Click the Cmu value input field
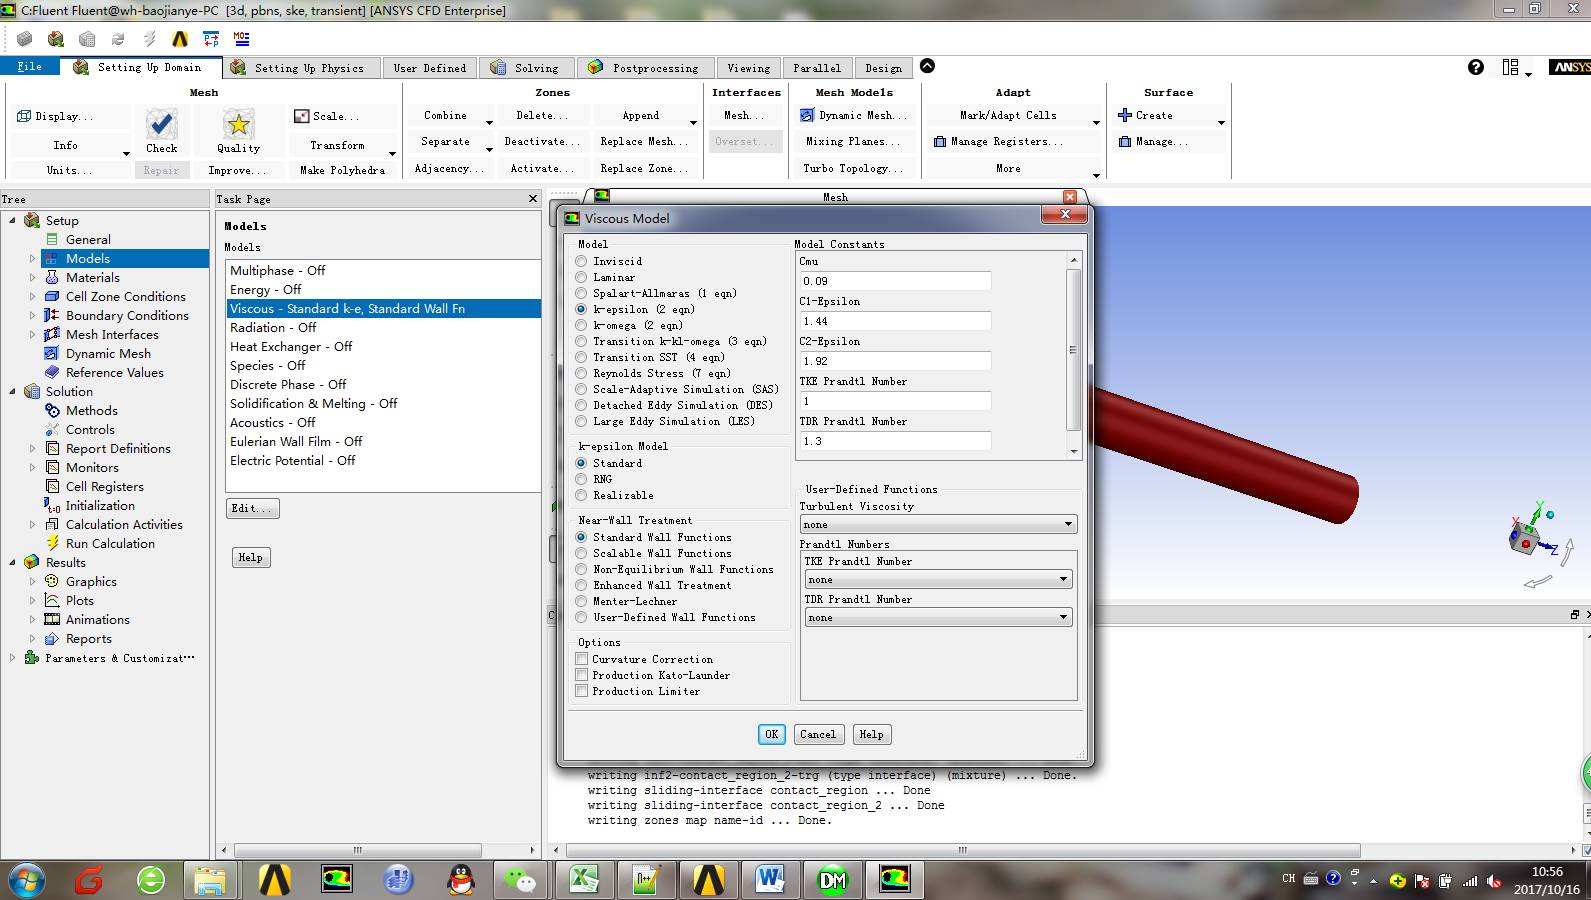 point(895,281)
